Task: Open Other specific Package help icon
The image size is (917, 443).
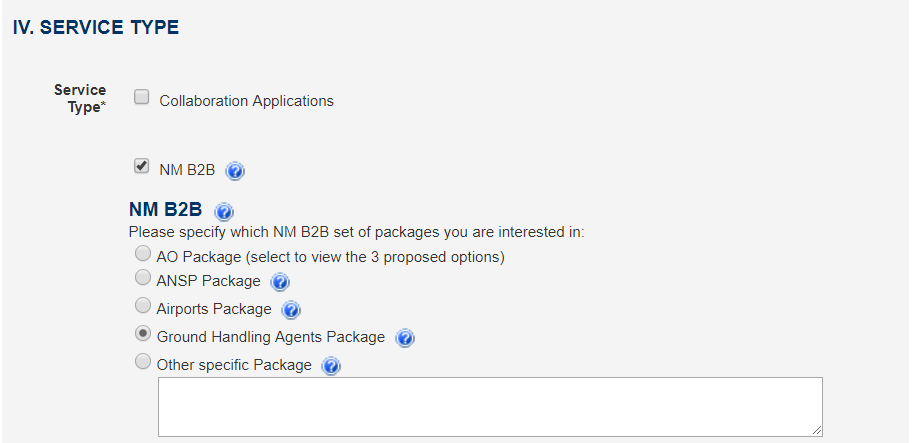Action: coord(331,366)
